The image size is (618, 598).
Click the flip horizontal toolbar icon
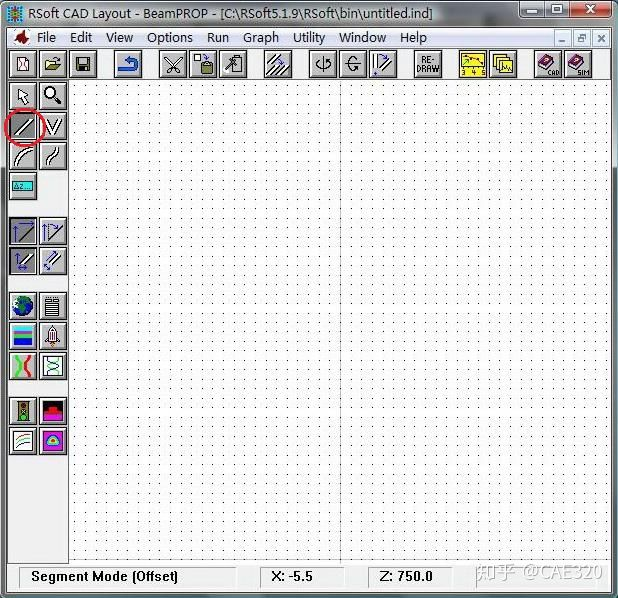pos(353,64)
